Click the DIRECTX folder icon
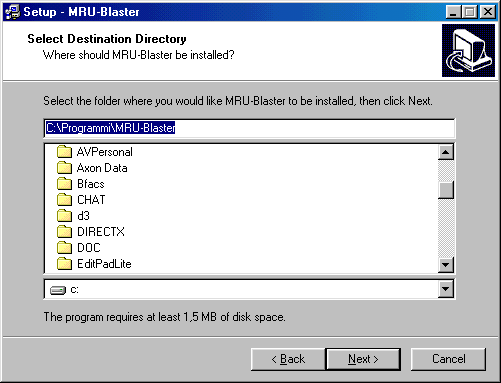This screenshot has width=501, height=383. [x=64, y=232]
